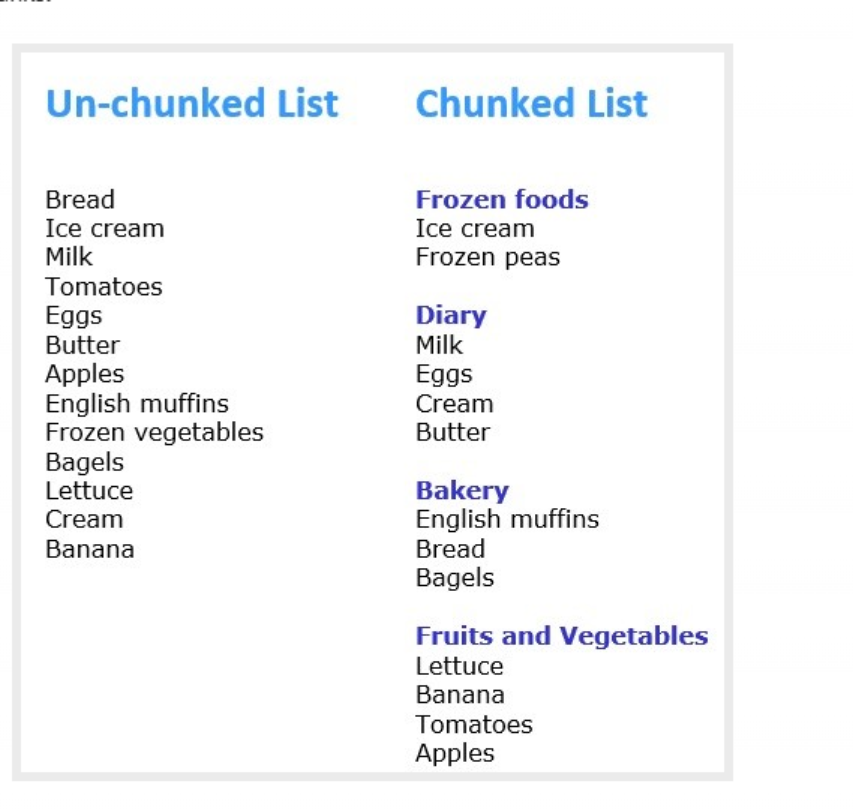Select "Milk" in the un-chunked list
Viewport: 853px width, 810px height.
point(69,258)
